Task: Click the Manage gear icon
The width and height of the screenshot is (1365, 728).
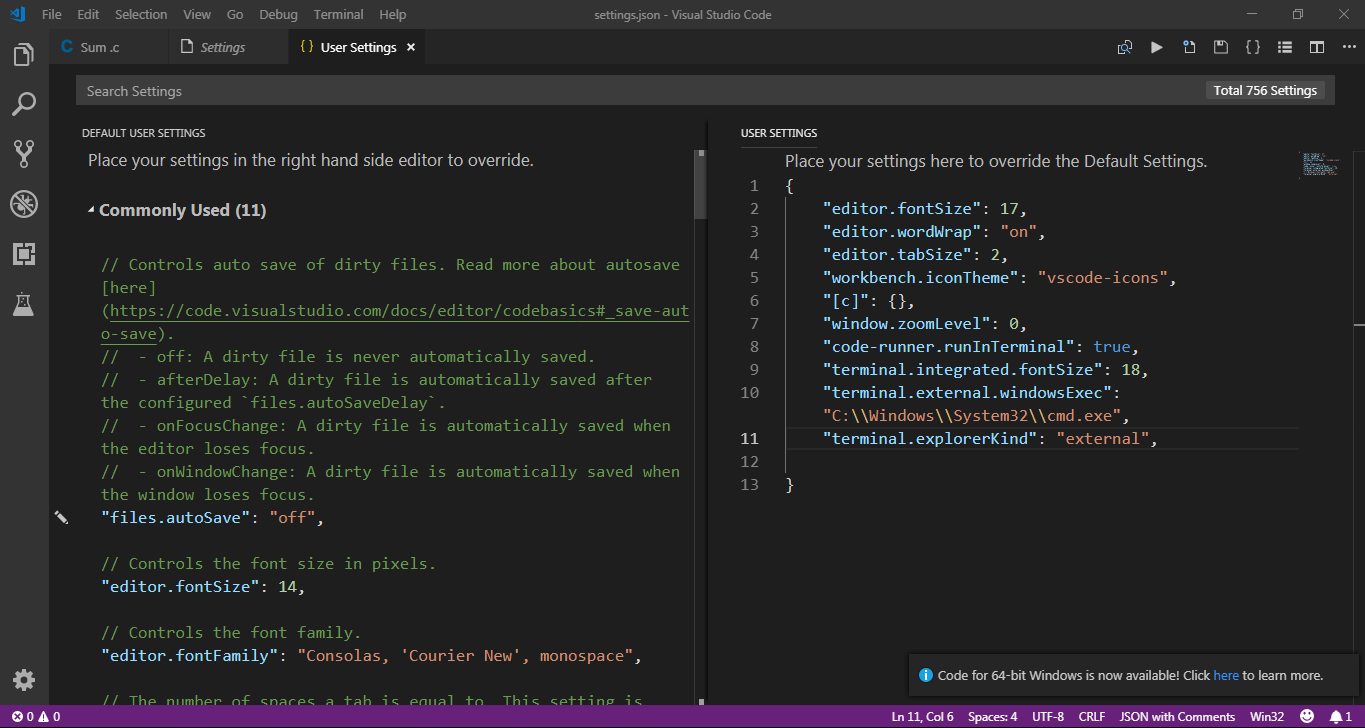Action: 24,681
